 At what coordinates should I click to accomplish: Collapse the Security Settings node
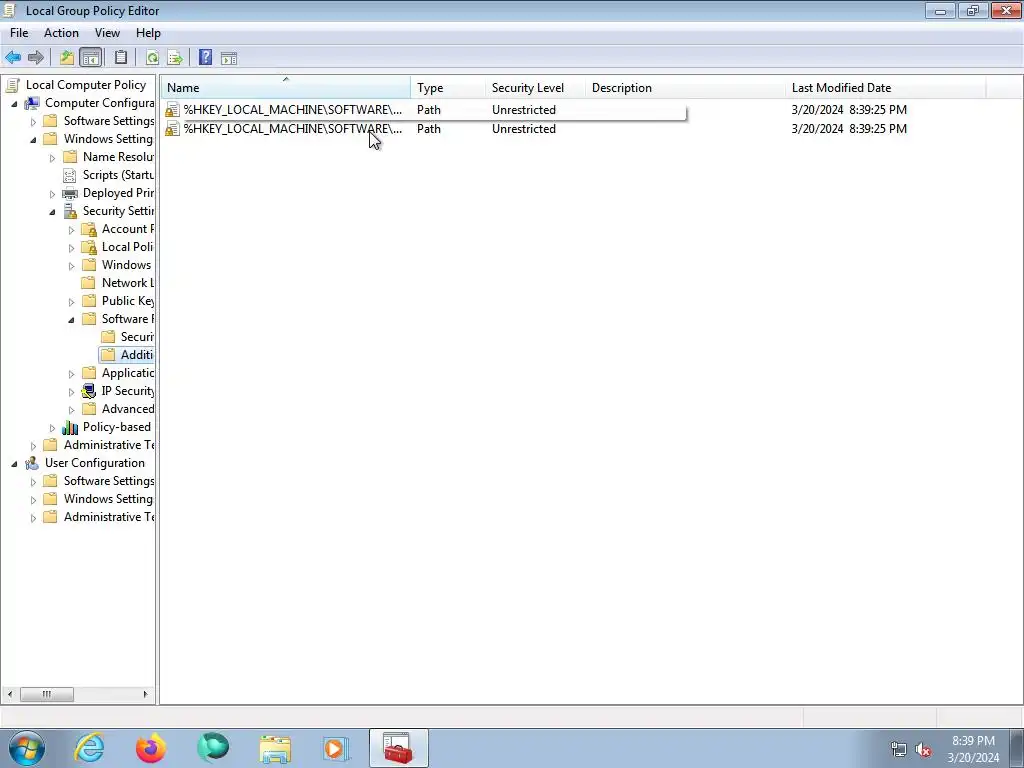[52, 212]
